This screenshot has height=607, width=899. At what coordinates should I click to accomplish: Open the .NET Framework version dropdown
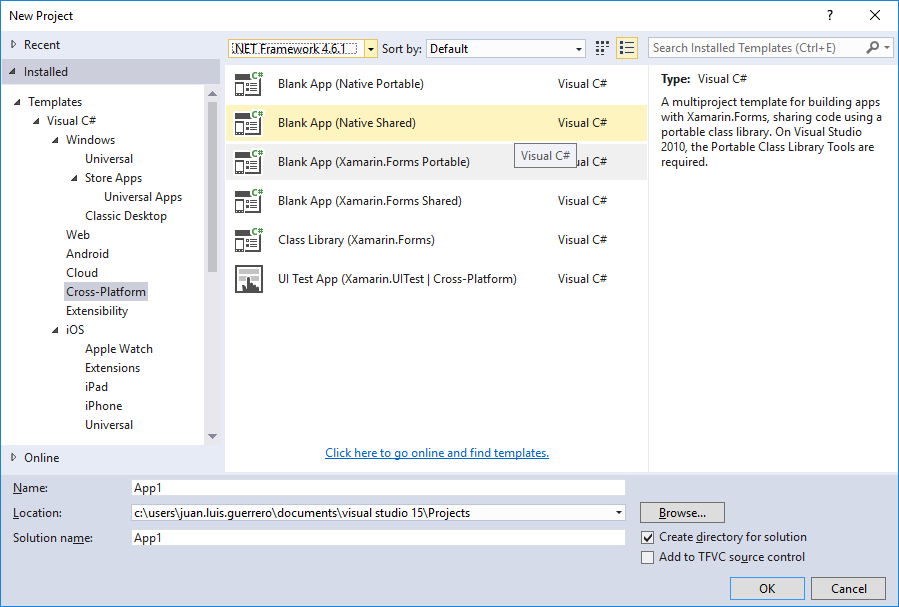click(371, 49)
